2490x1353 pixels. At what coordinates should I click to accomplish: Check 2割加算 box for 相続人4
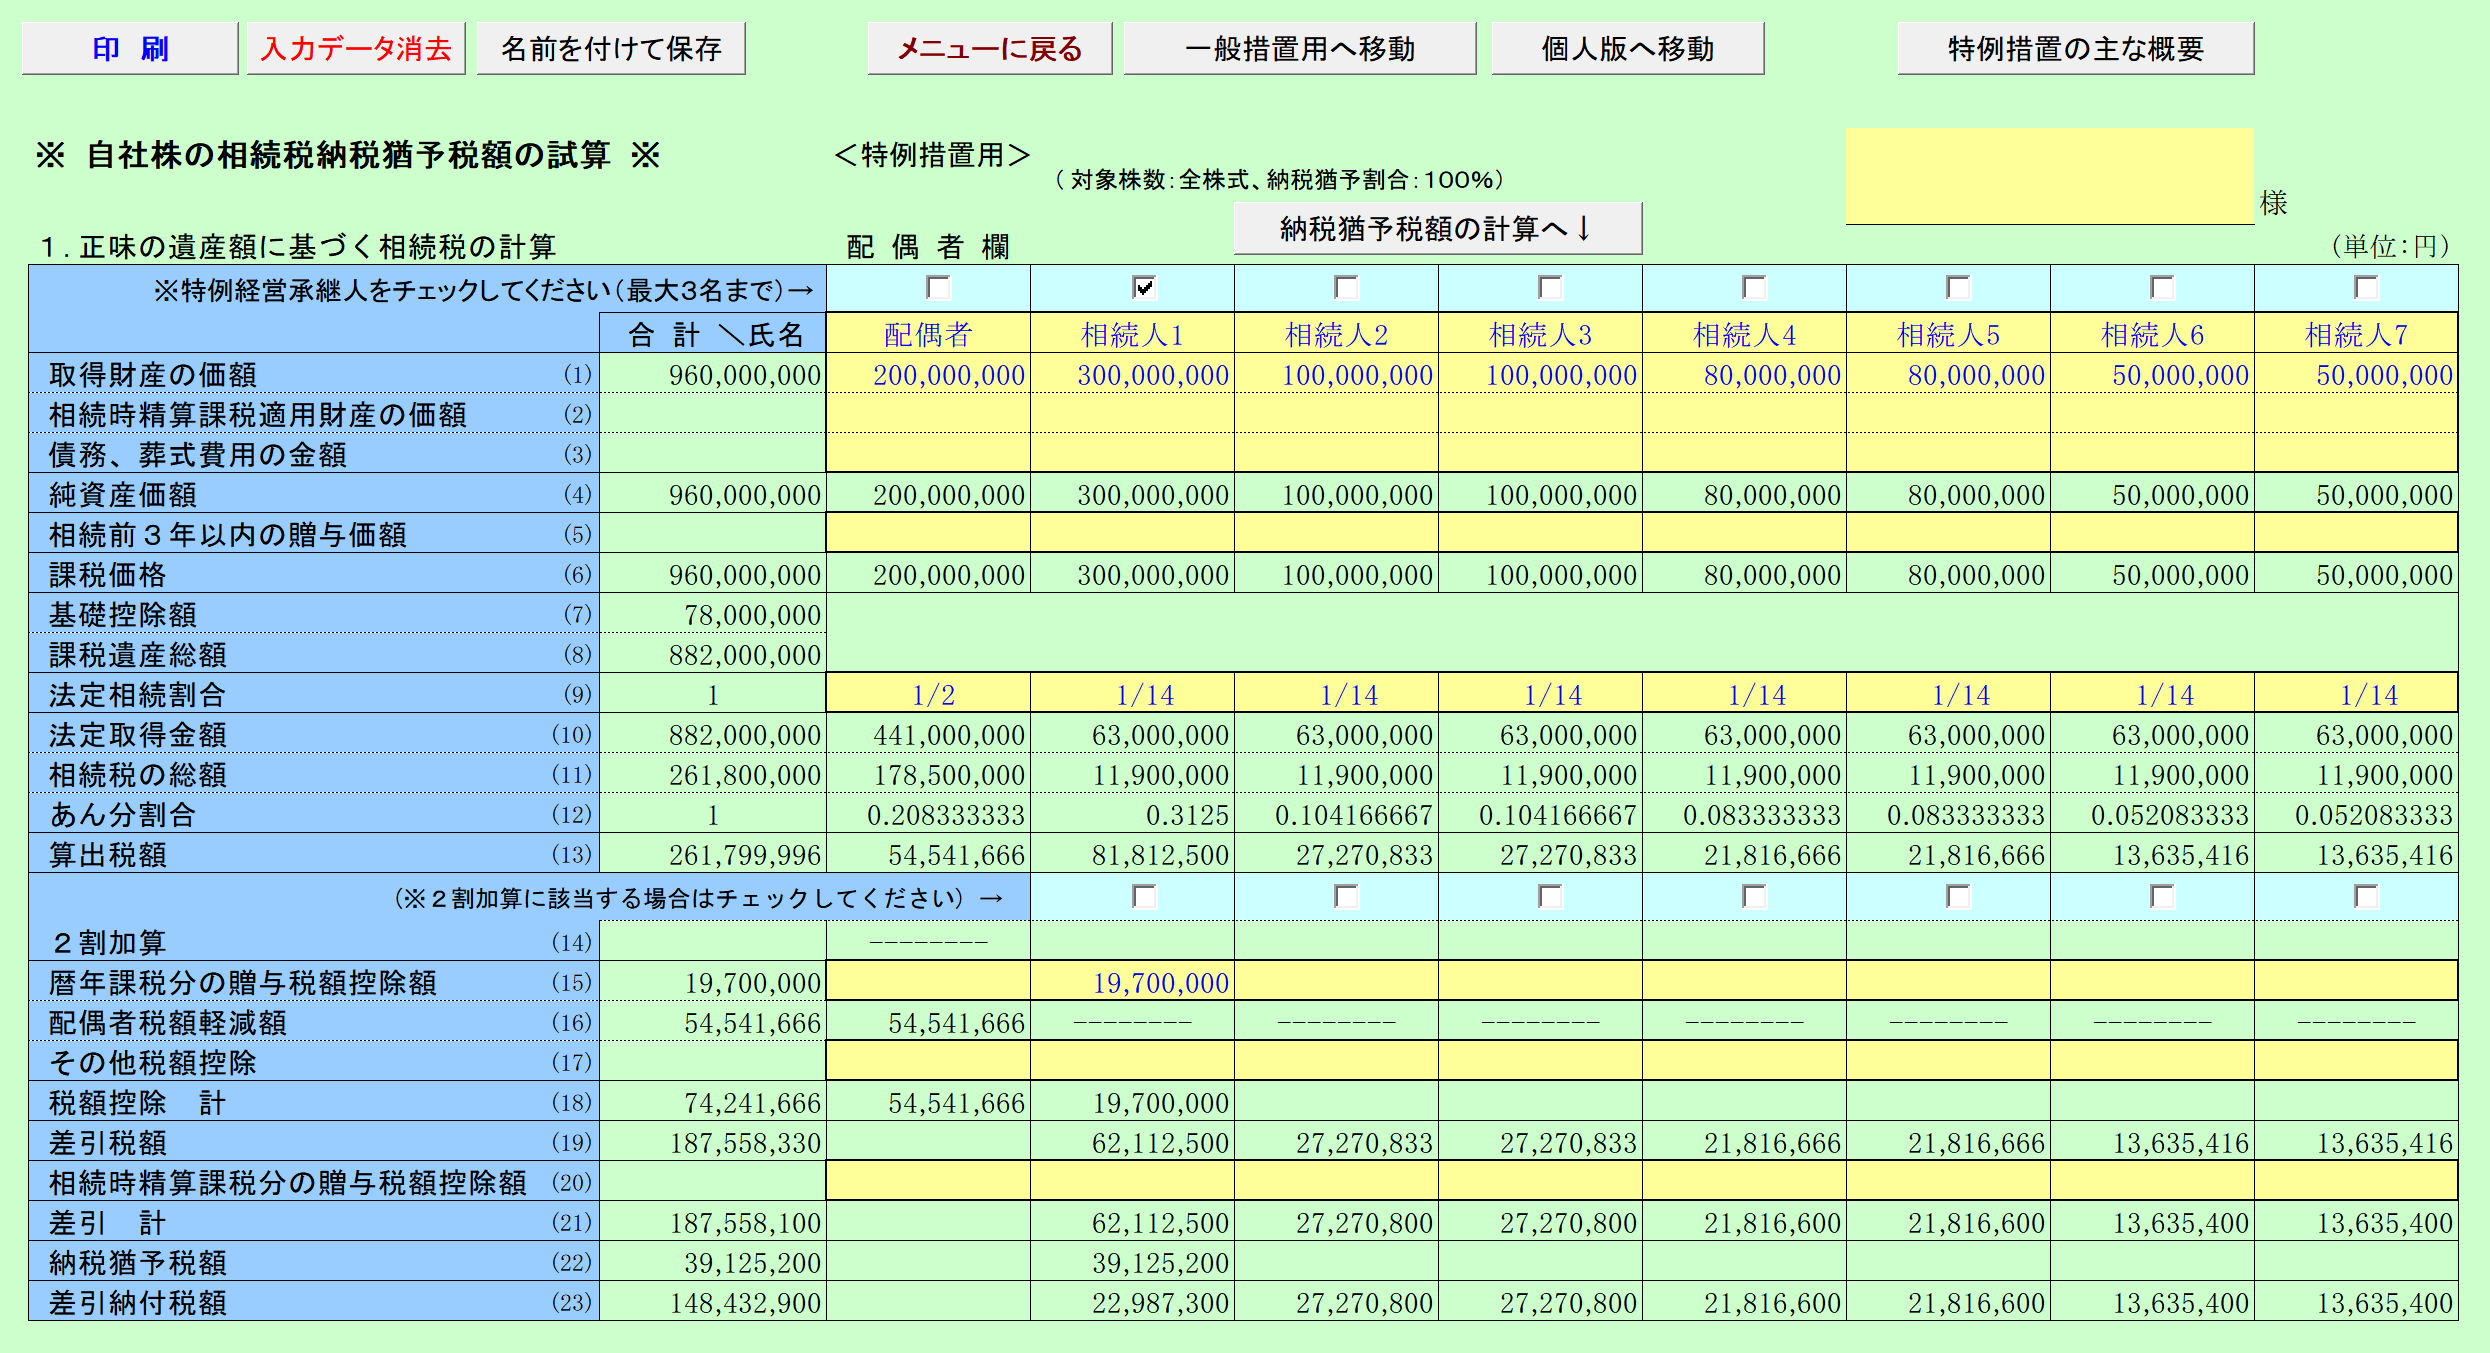[x=1754, y=896]
